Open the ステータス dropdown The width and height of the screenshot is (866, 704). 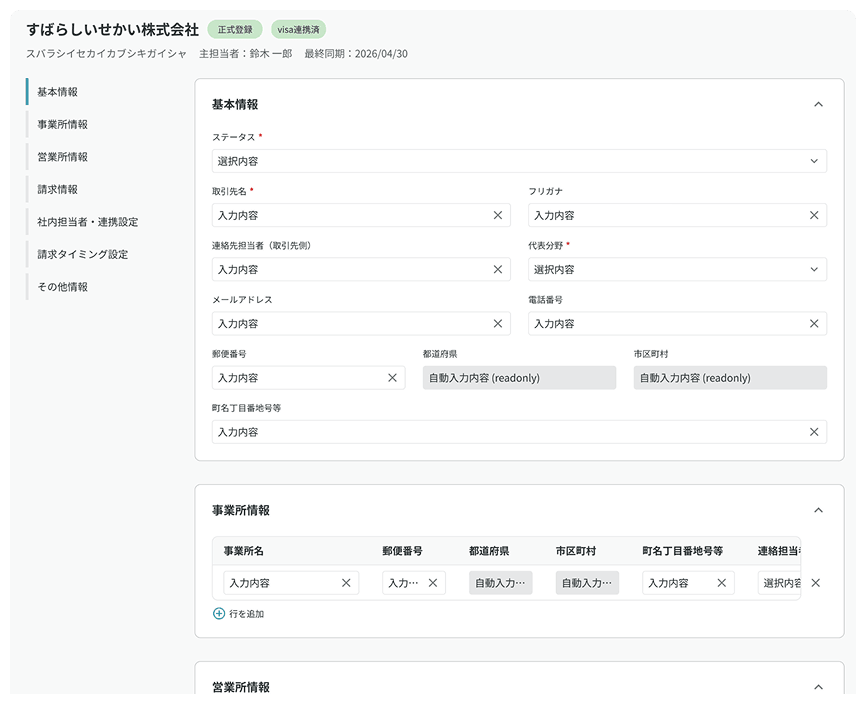pos(519,161)
